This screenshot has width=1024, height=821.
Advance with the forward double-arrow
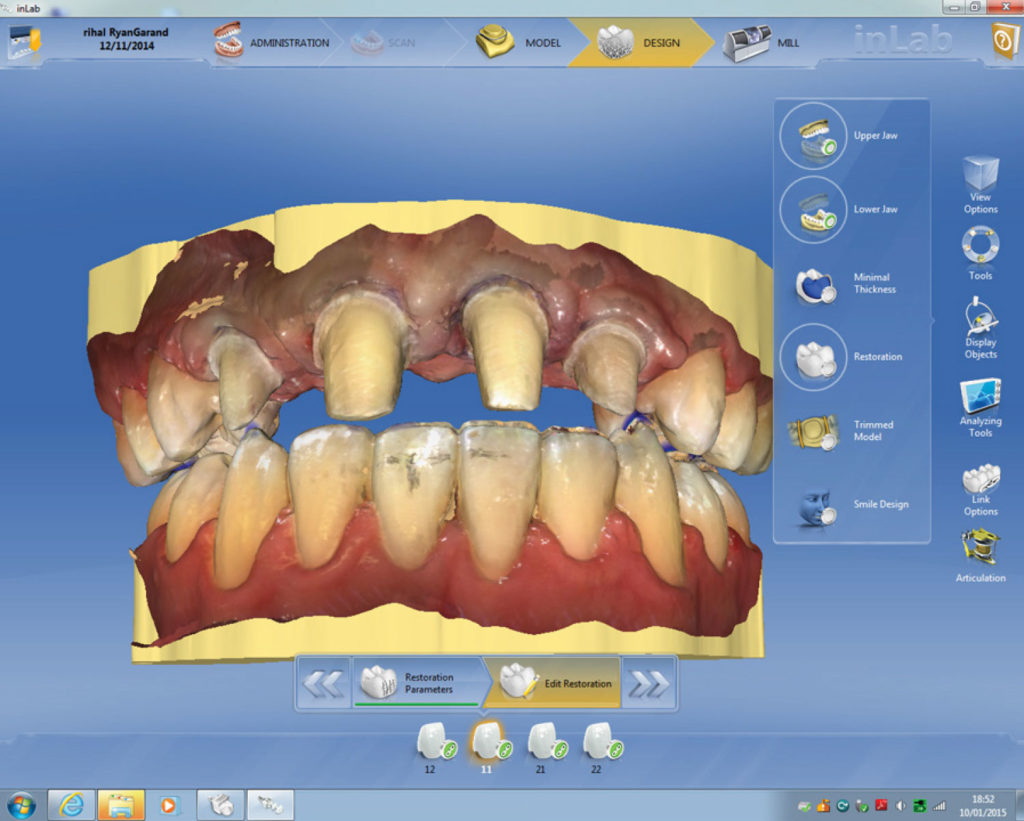[652, 684]
